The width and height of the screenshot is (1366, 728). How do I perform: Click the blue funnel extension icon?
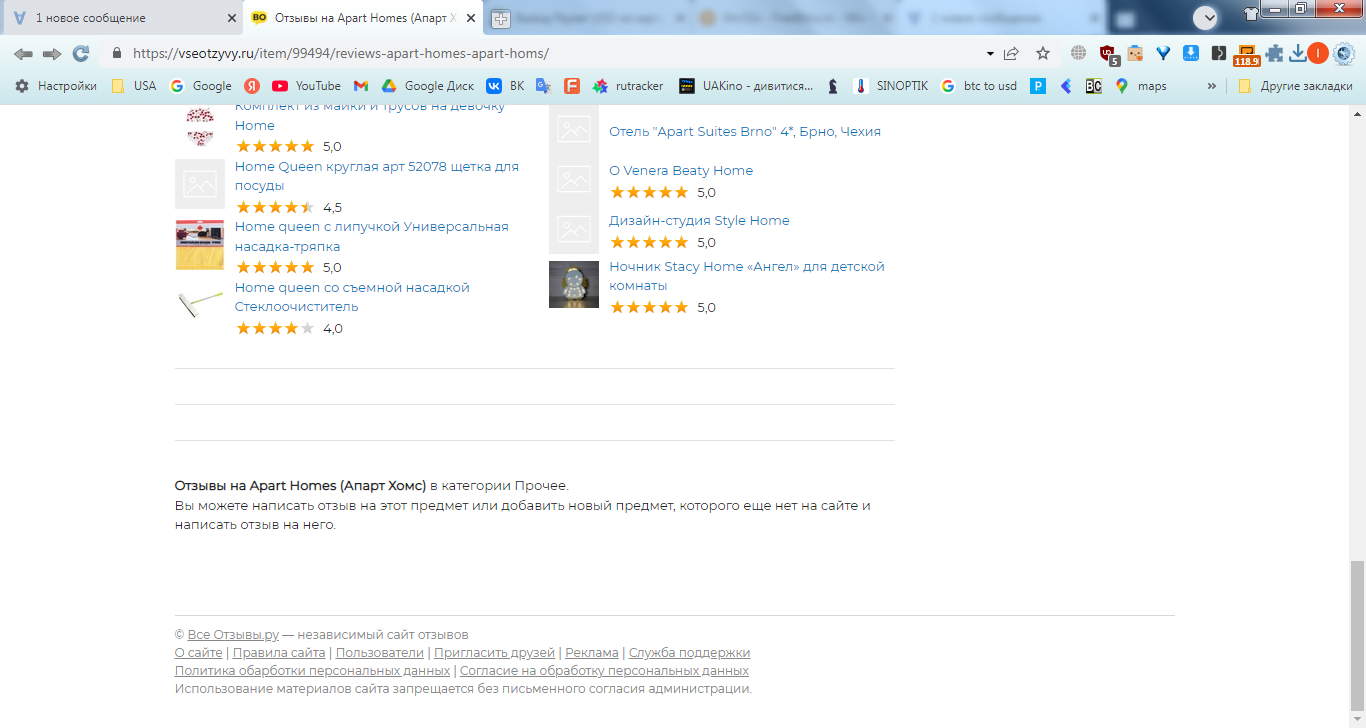(x=1163, y=53)
